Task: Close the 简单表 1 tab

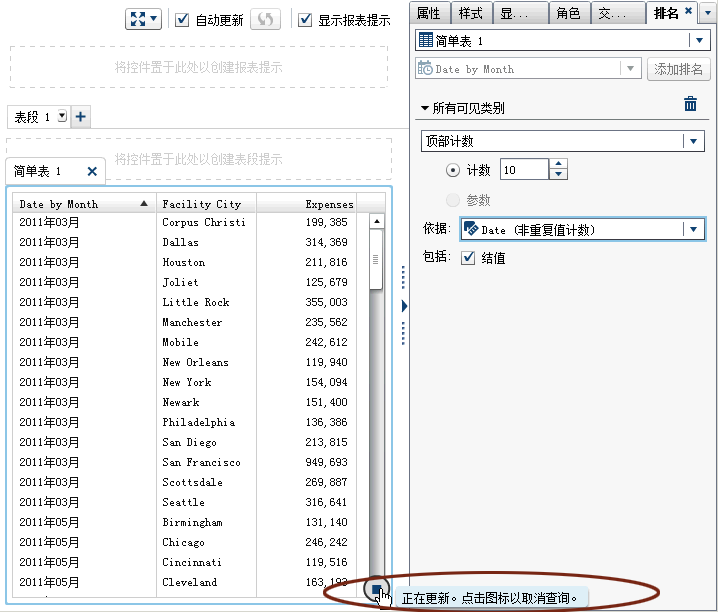Action: tap(92, 171)
